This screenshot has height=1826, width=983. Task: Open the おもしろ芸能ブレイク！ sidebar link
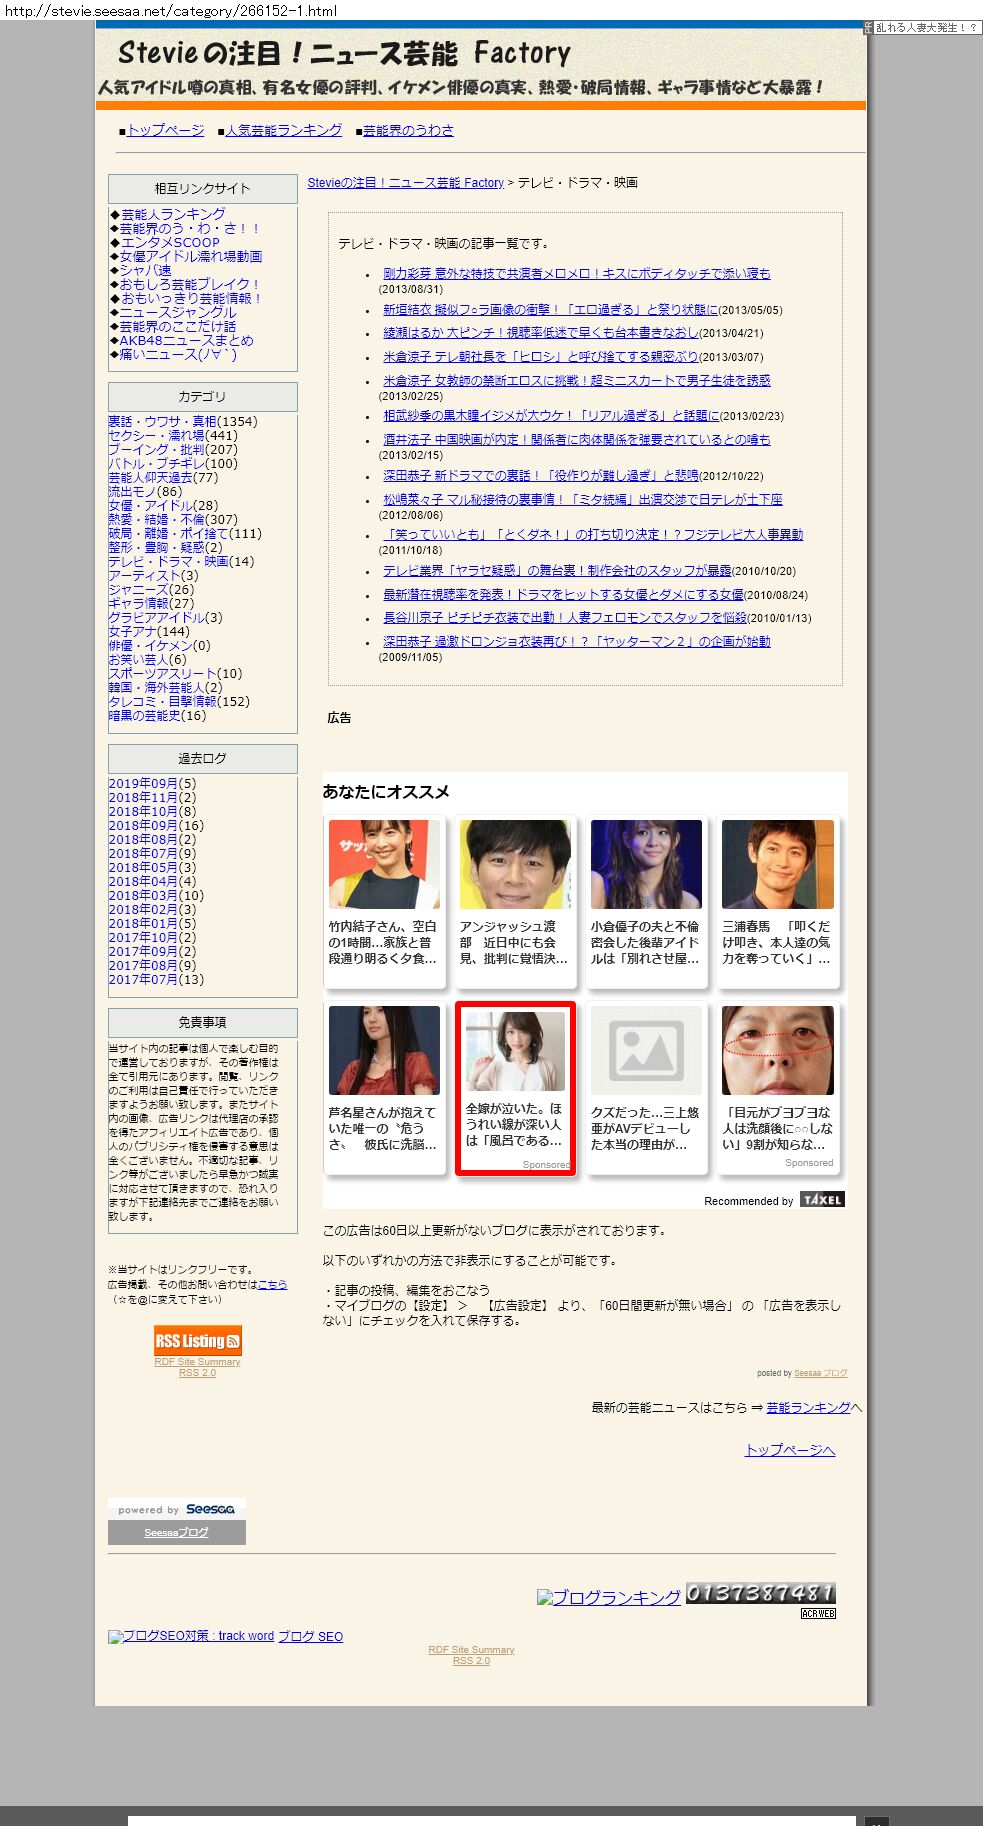point(190,284)
